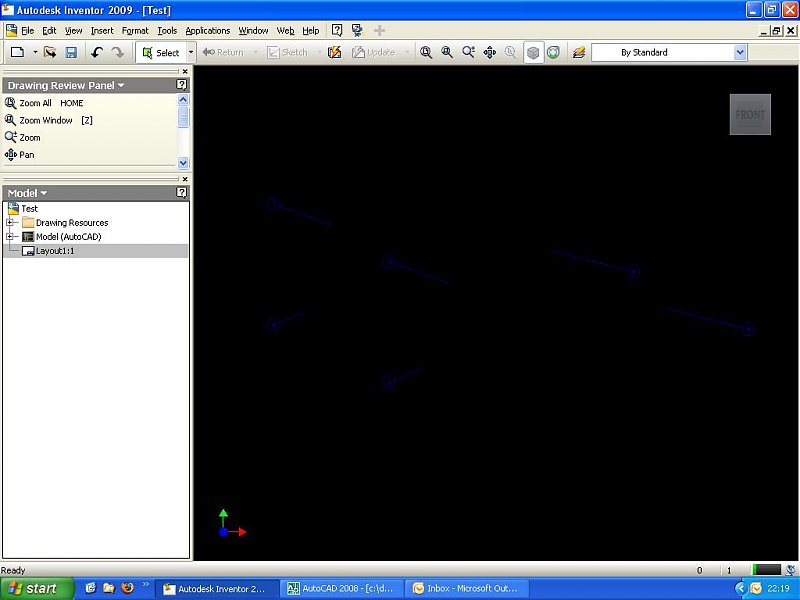
Task: Toggle the shaded display cube icon
Action: click(x=533, y=52)
